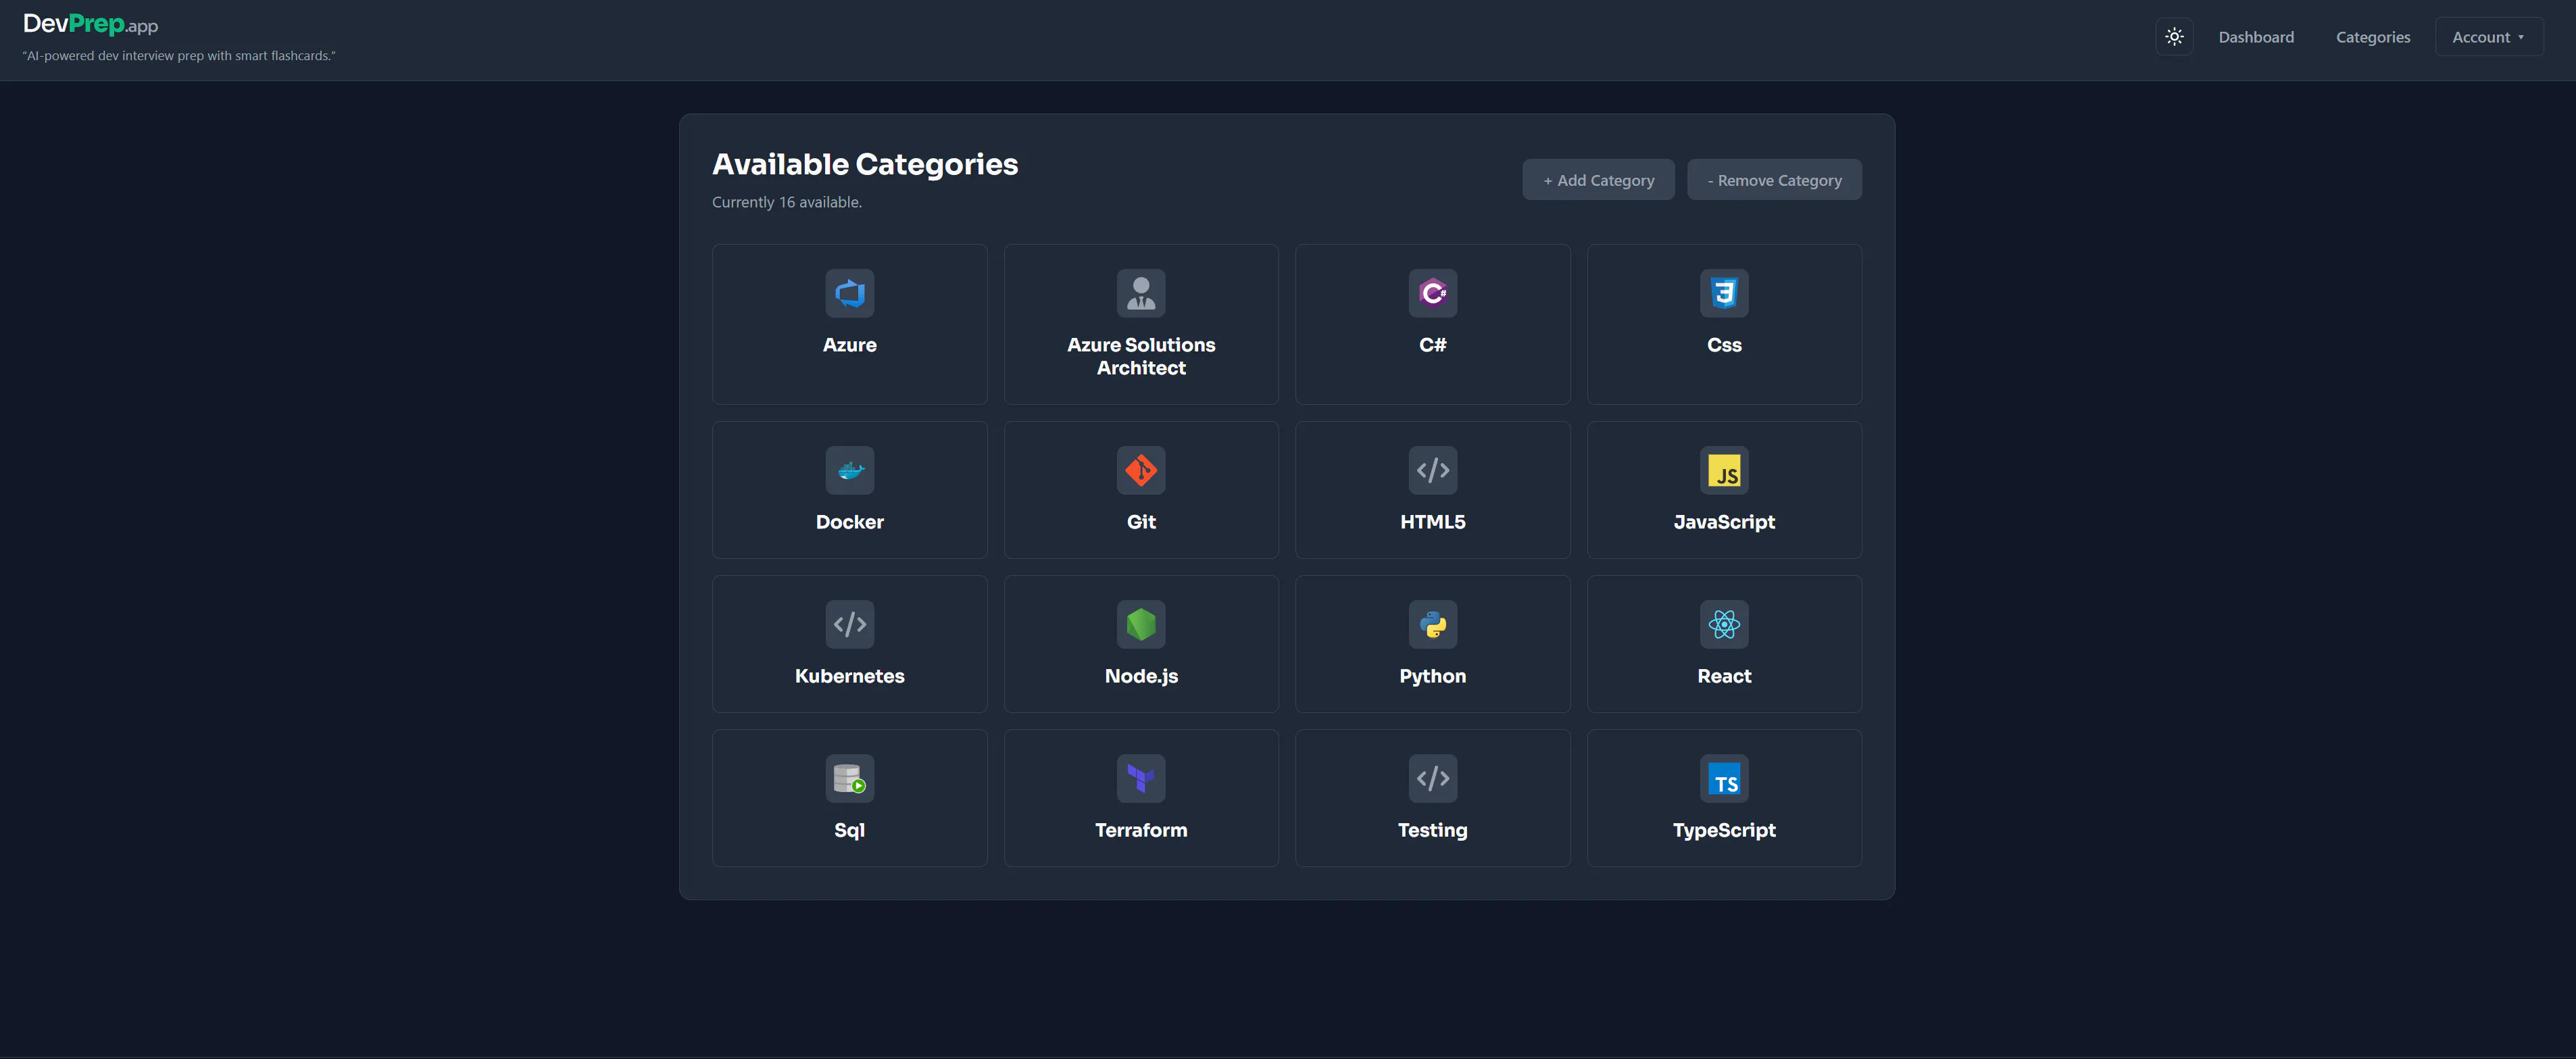
Task: Open the Testing code-bracket icon
Action: 1432,778
